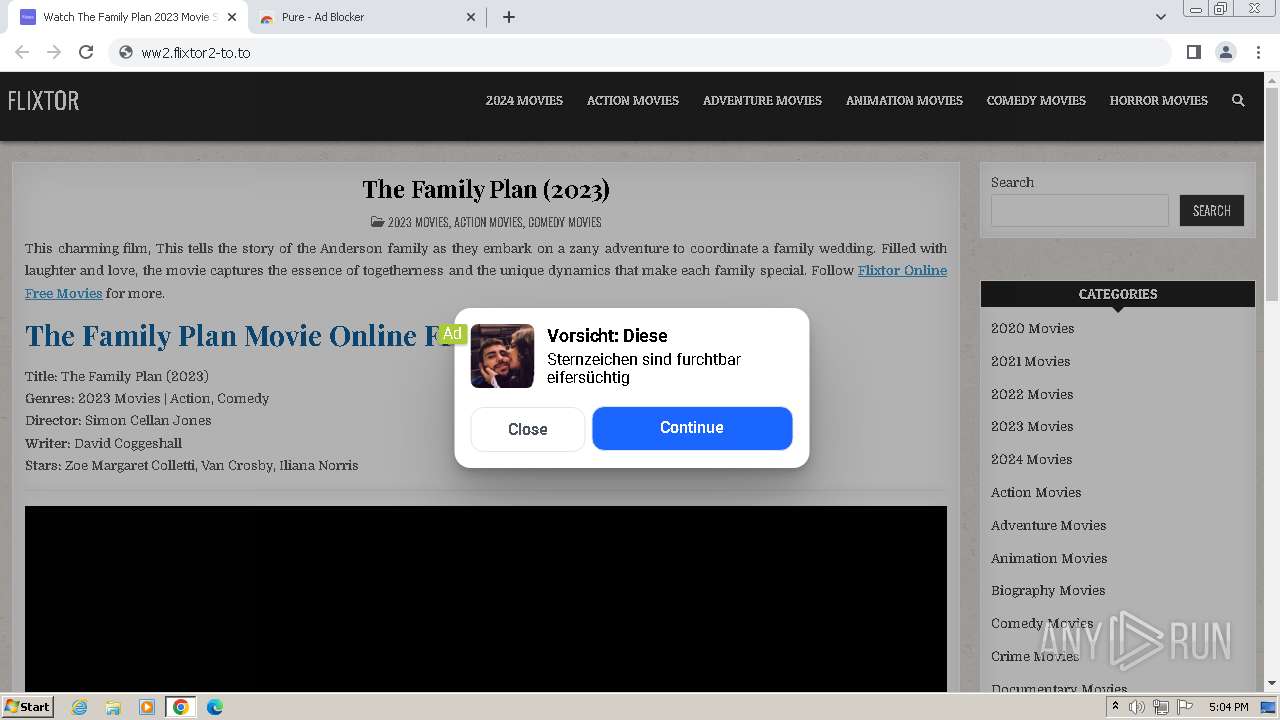Launch Microsoft Edge from taskbar
Screen dimensions: 1280x720
click(214, 707)
